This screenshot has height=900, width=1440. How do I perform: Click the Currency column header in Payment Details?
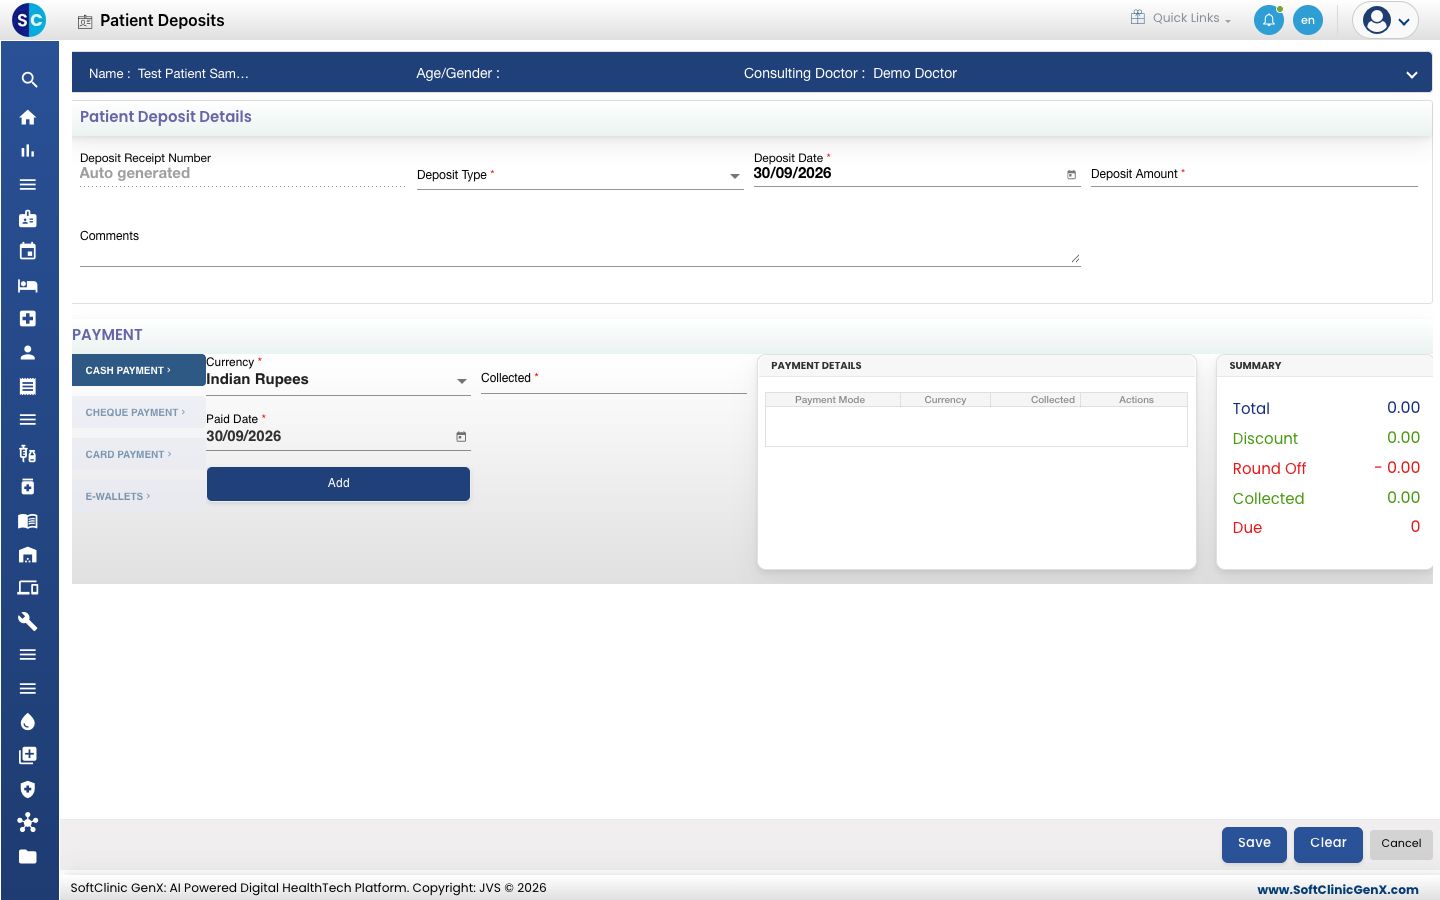point(945,399)
